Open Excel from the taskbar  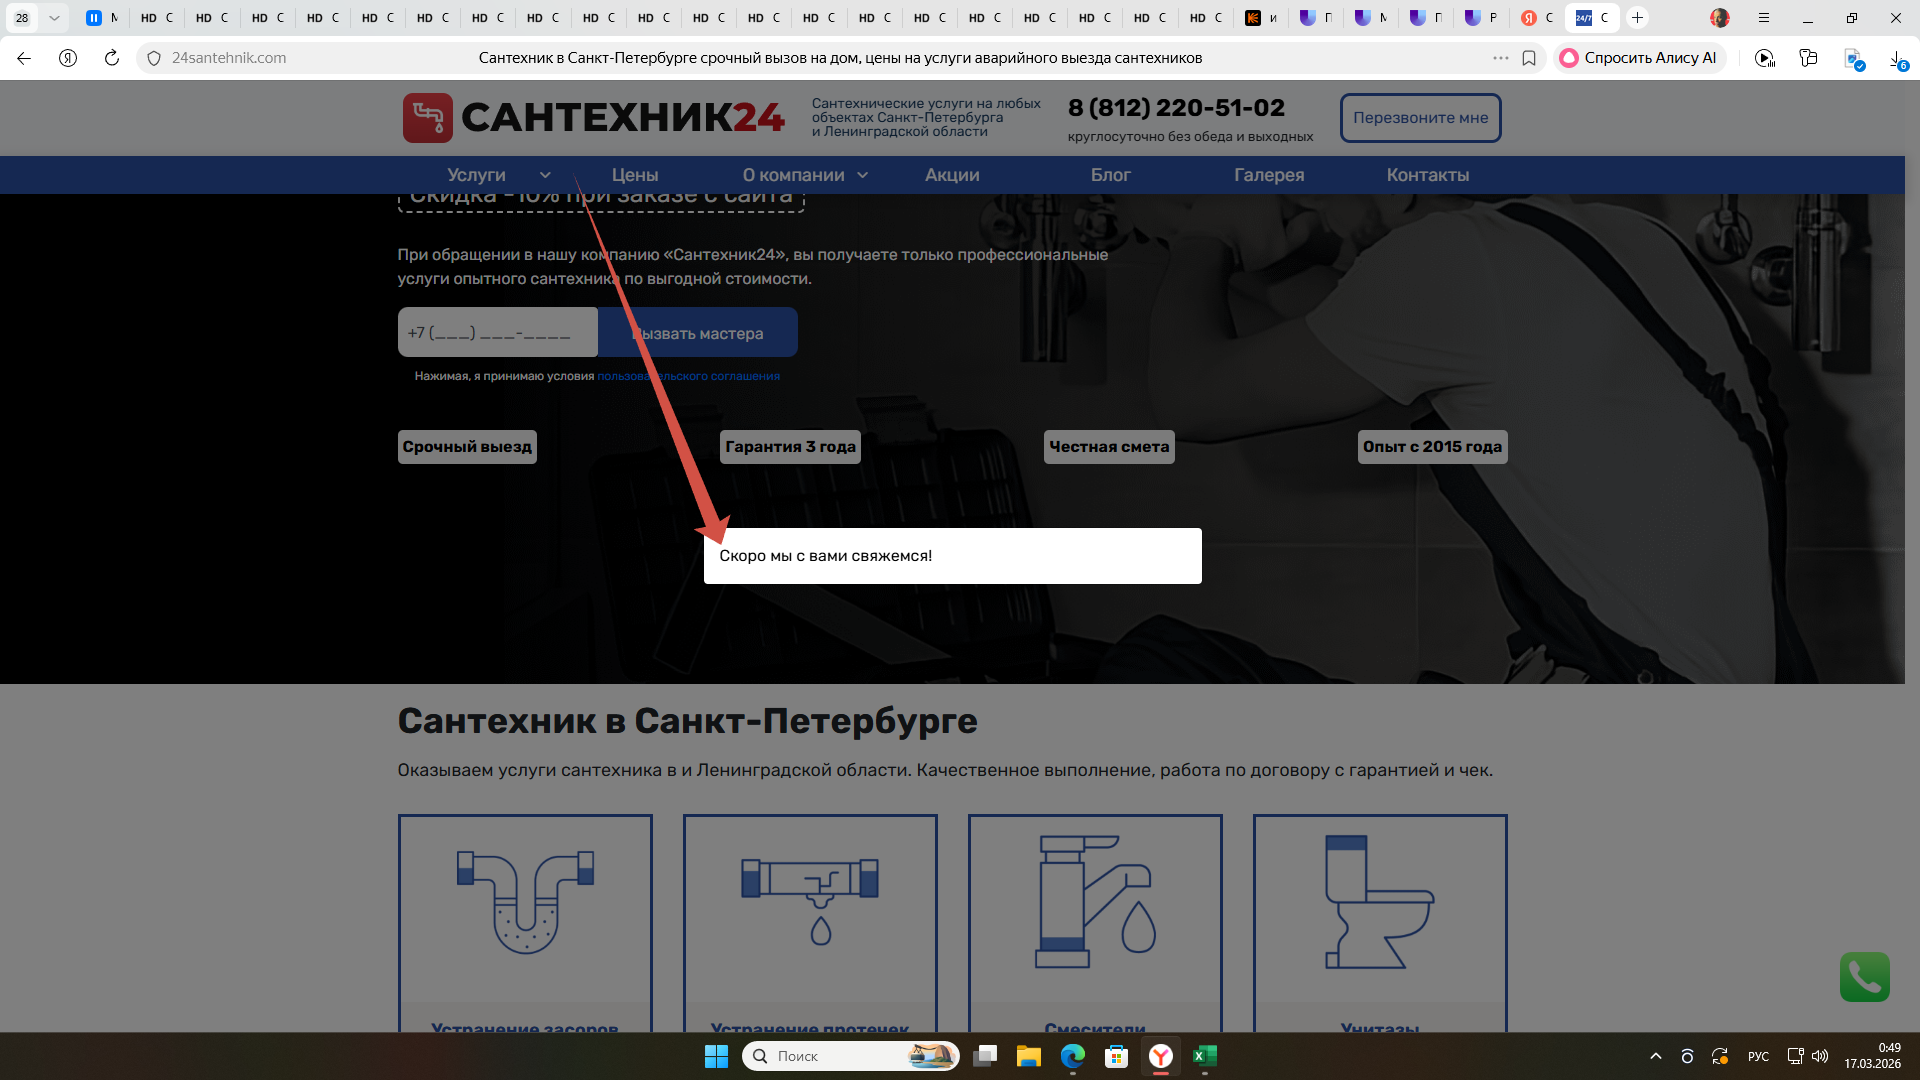click(1204, 1056)
